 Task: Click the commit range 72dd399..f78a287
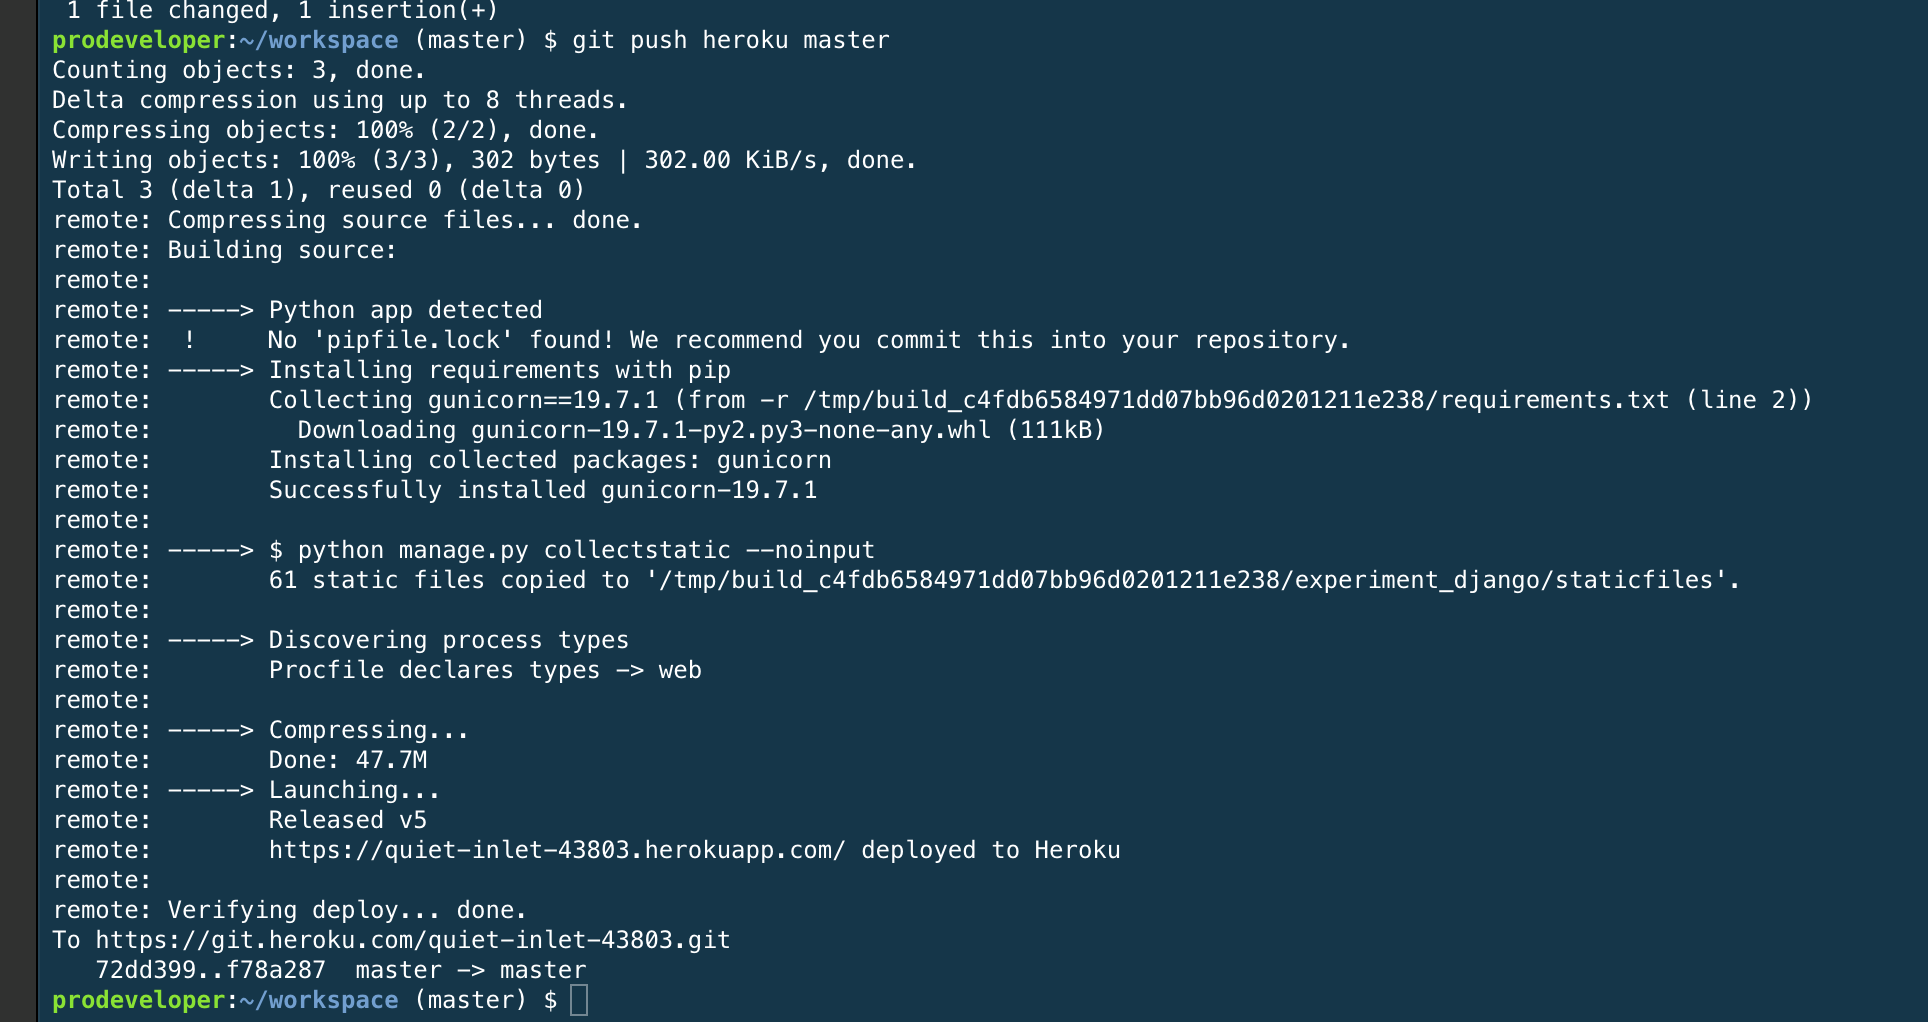(x=210, y=970)
